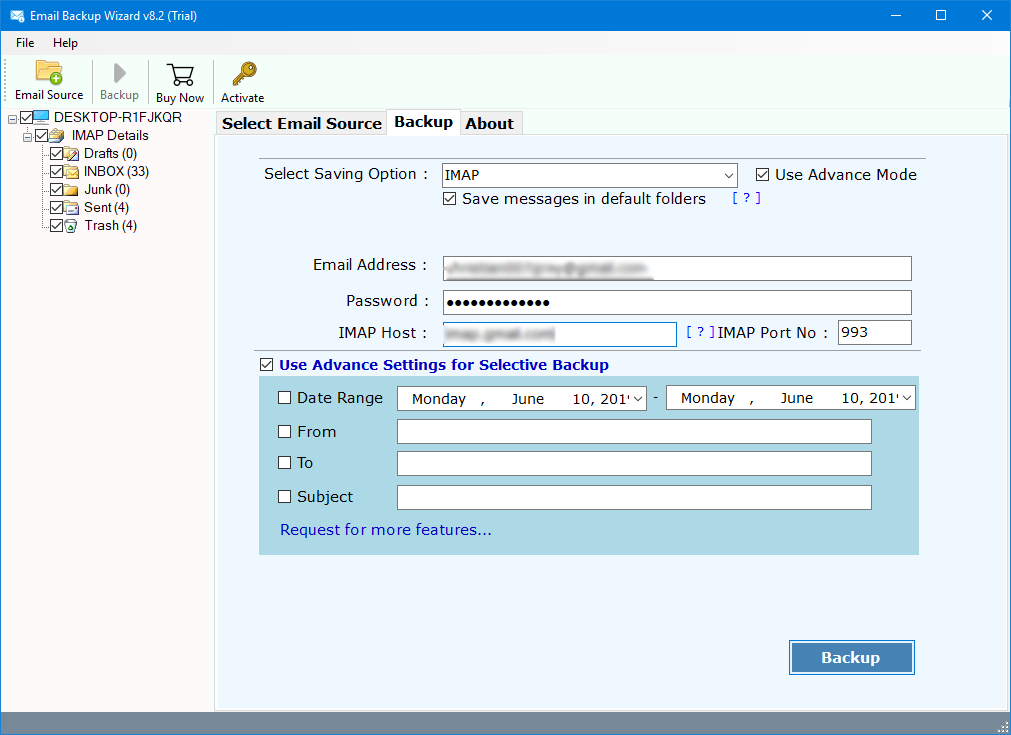The width and height of the screenshot is (1011, 735).
Task: Click the blue Backup button
Action: coord(851,657)
